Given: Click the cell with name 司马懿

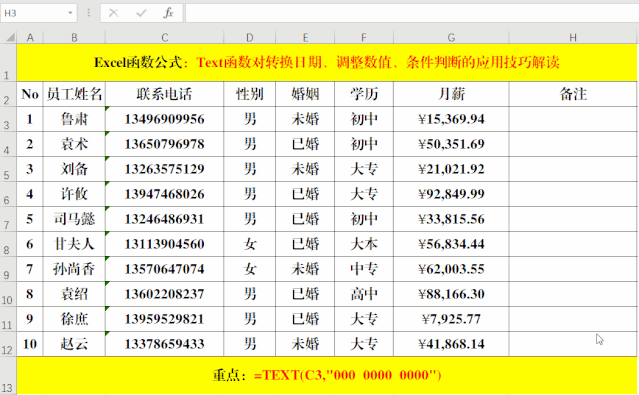Looking at the screenshot, I should [74, 219].
